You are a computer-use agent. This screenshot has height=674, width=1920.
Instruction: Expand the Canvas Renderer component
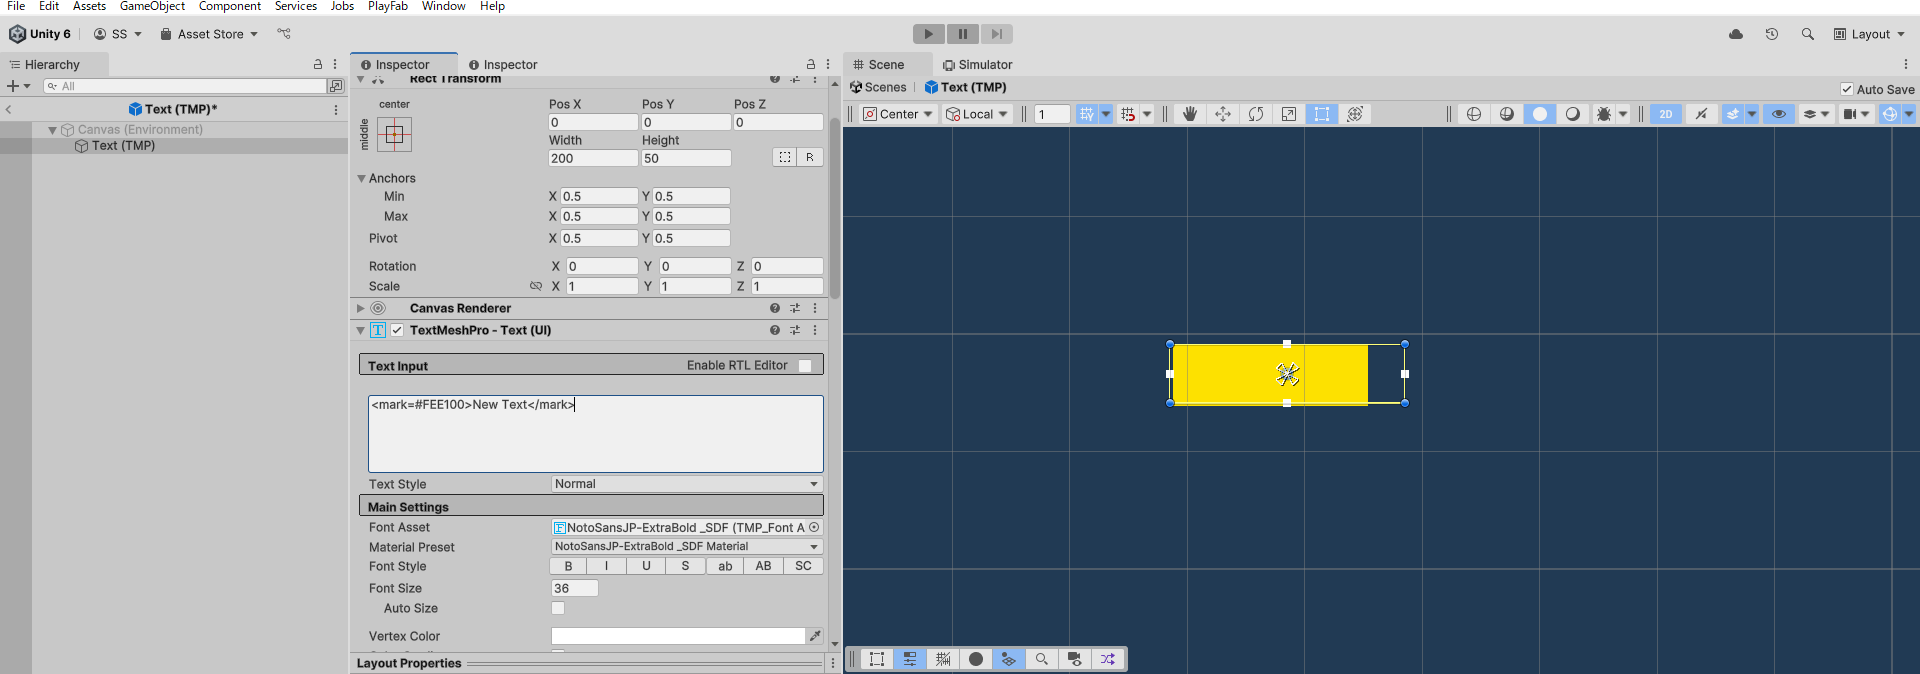click(x=361, y=308)
